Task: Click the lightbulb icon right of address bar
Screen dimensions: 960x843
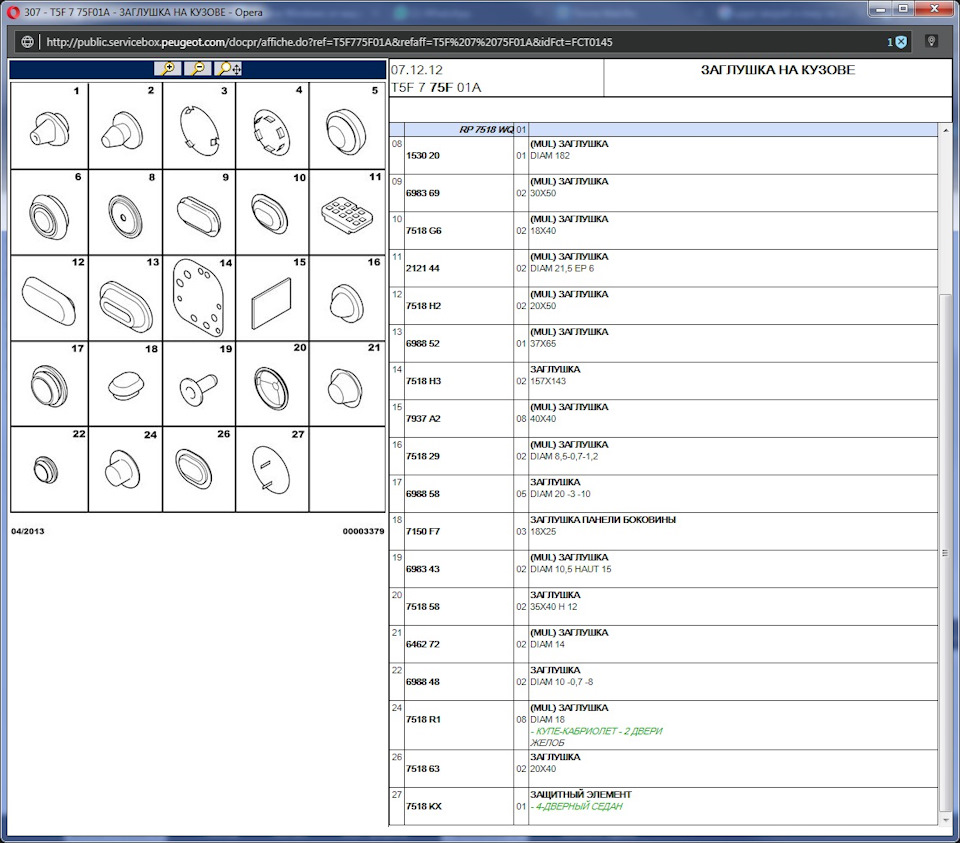Action: [x=932, y=42]
